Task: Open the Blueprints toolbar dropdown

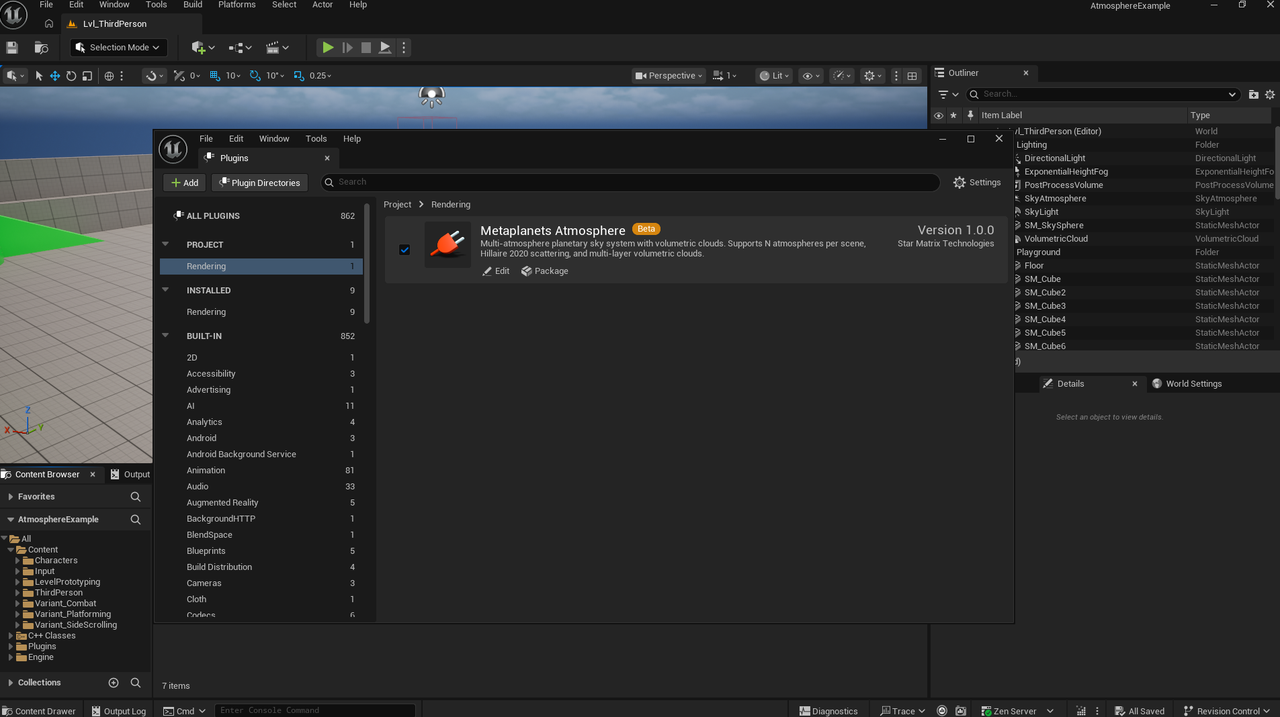Action: click(x=239, y=47)
